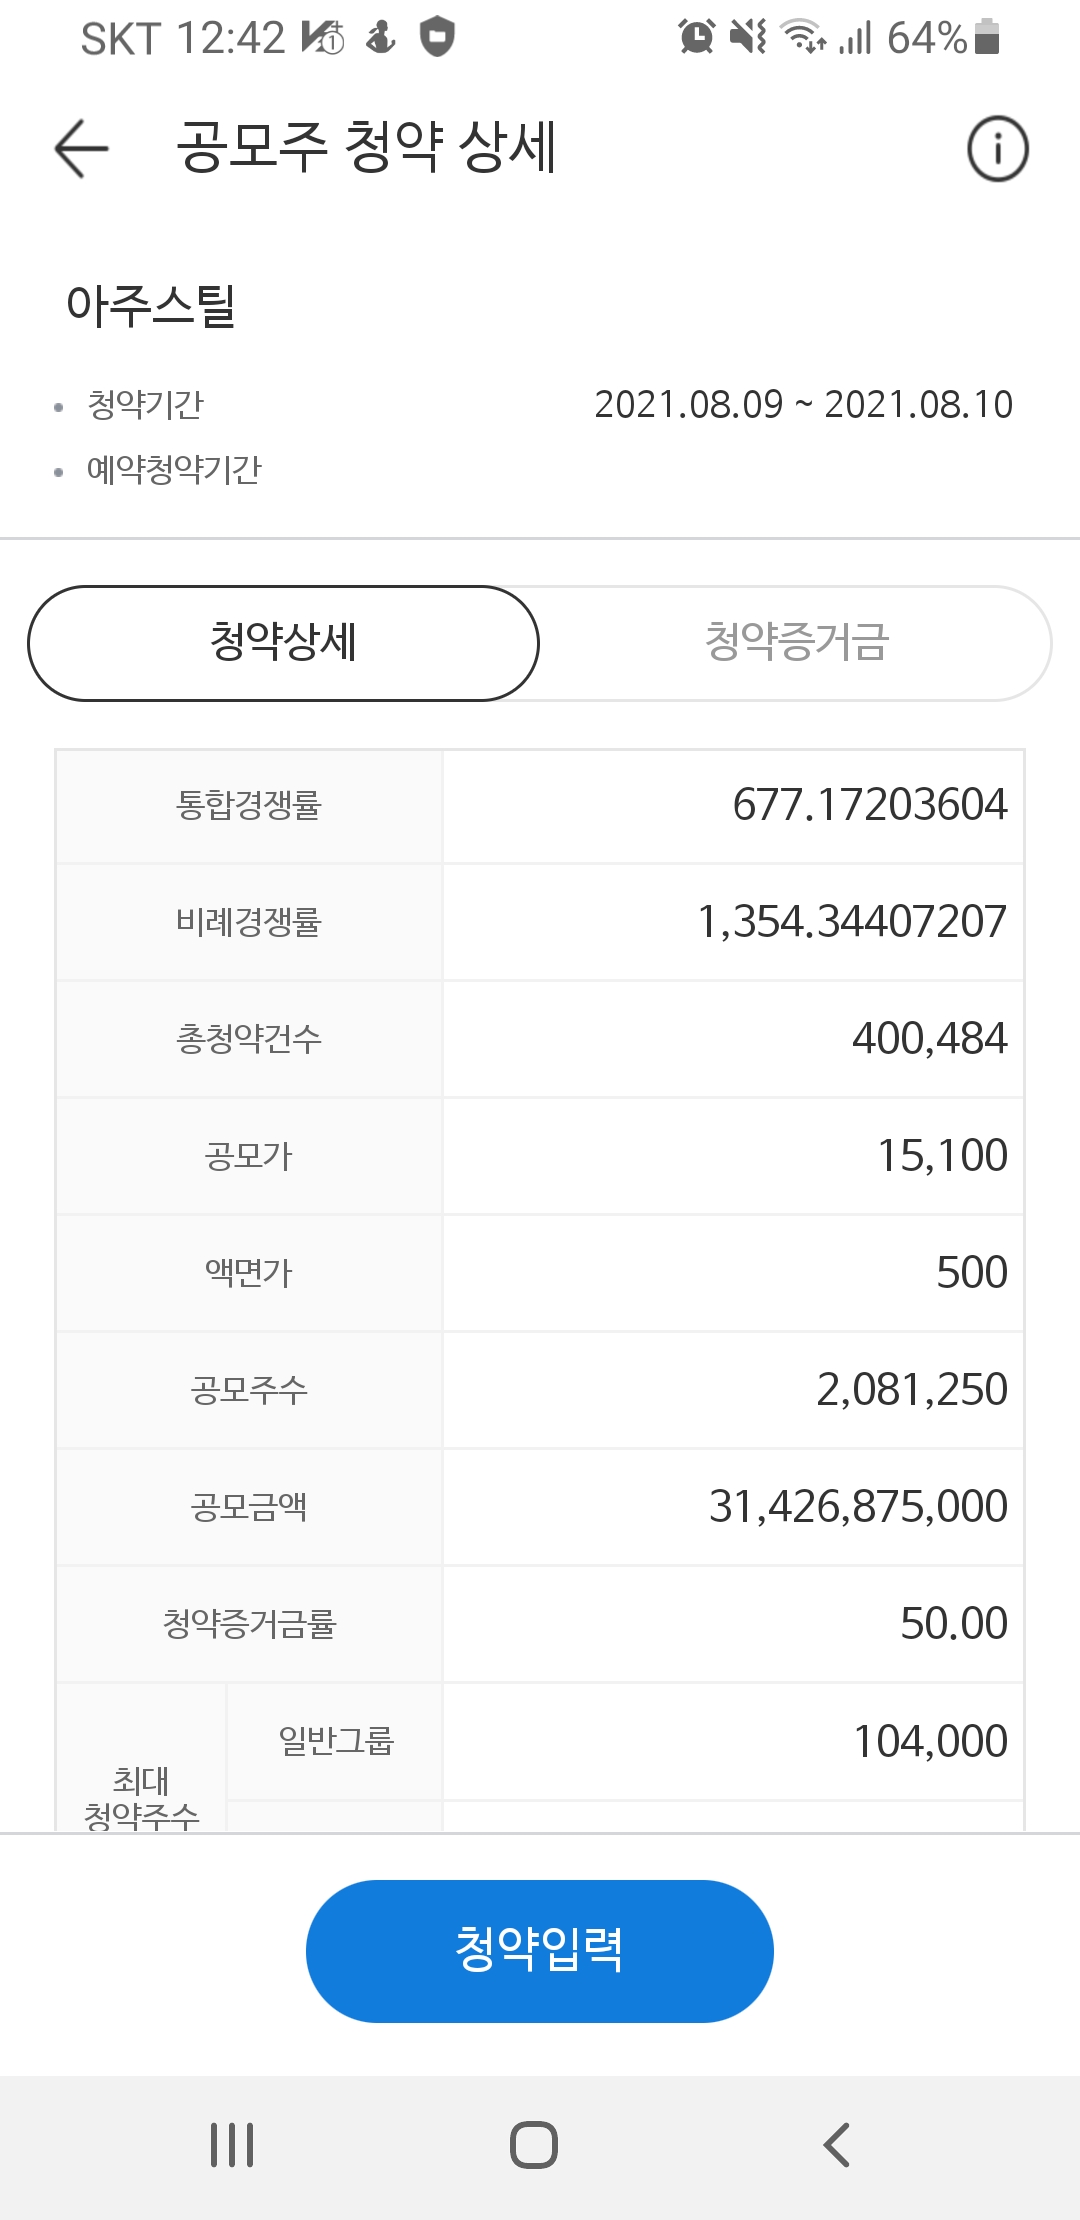
Task: Tap the 일반그룹 max subscription value 104,000
Action: (x=930, y=1741)
